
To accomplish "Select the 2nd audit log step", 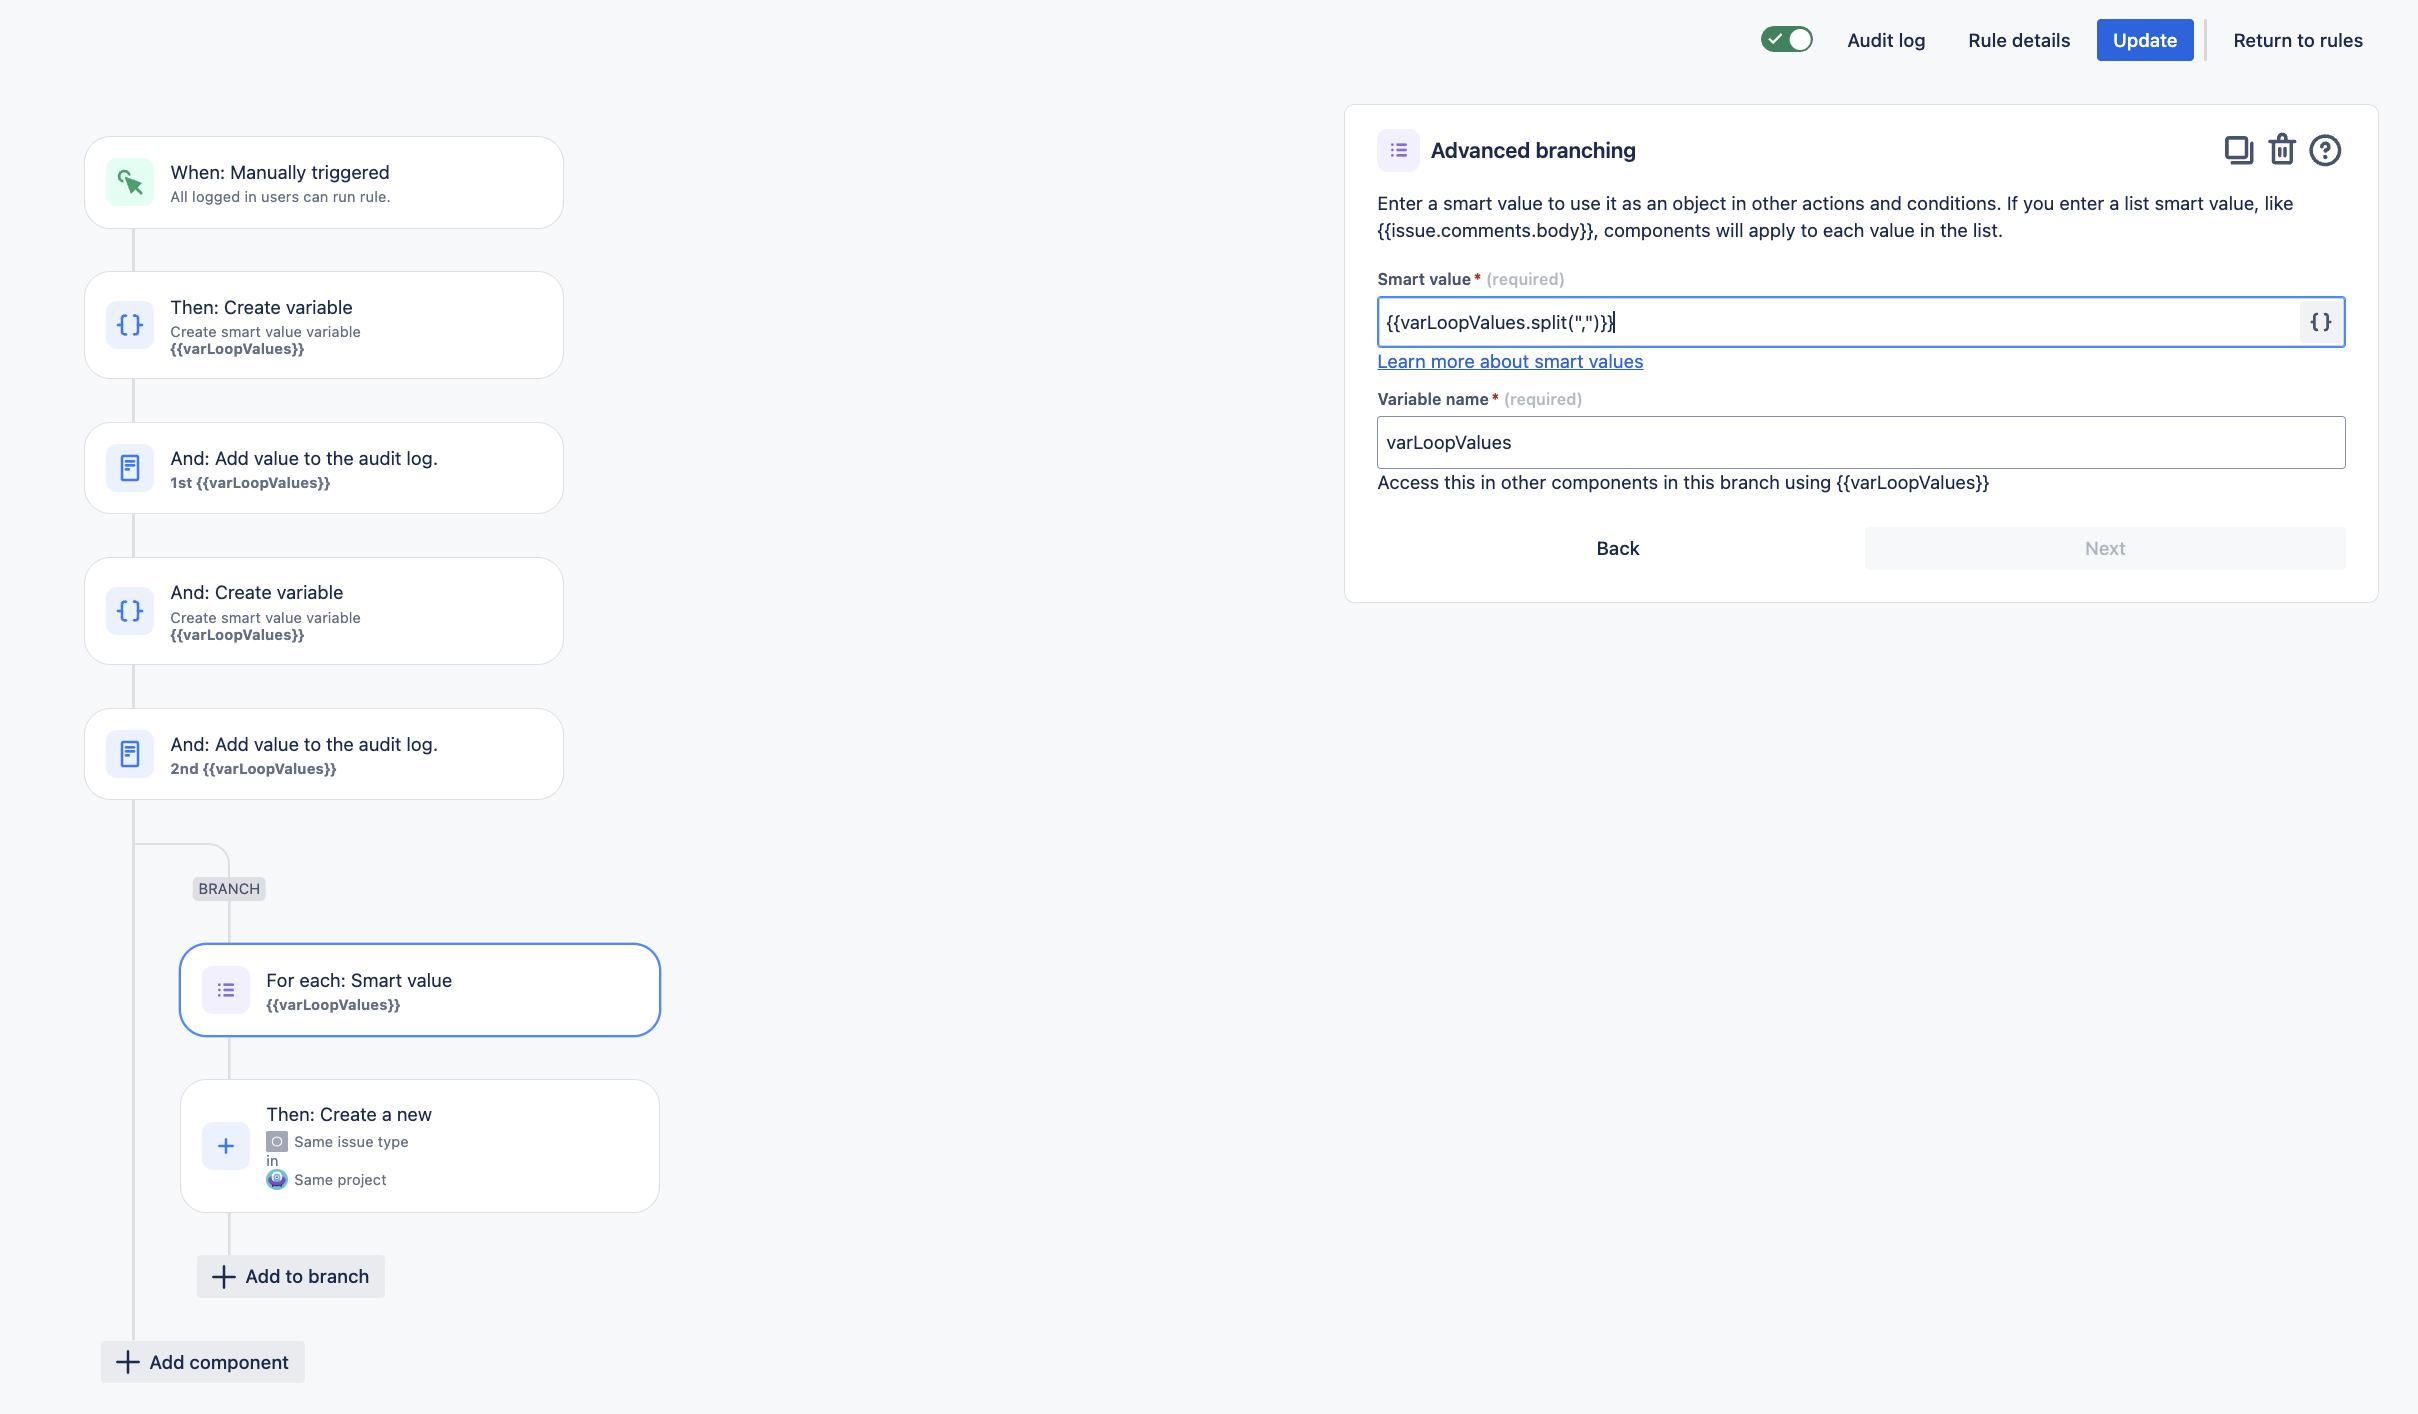I will tap(324, 754).
